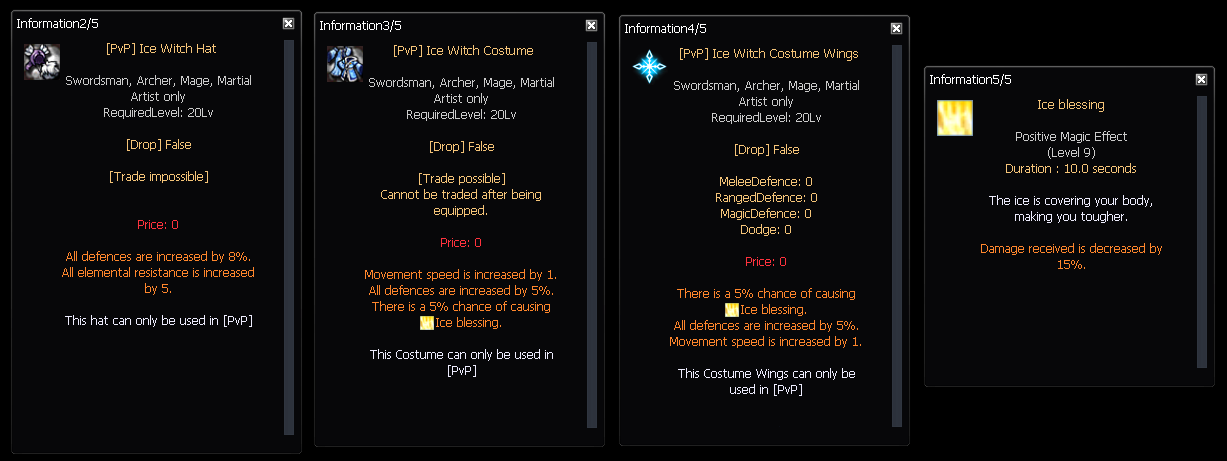The image size is (1227, 461).
Task: Click the Ice Witch Costume item icon
Action: pyautogui.click(x=345, y=64)
